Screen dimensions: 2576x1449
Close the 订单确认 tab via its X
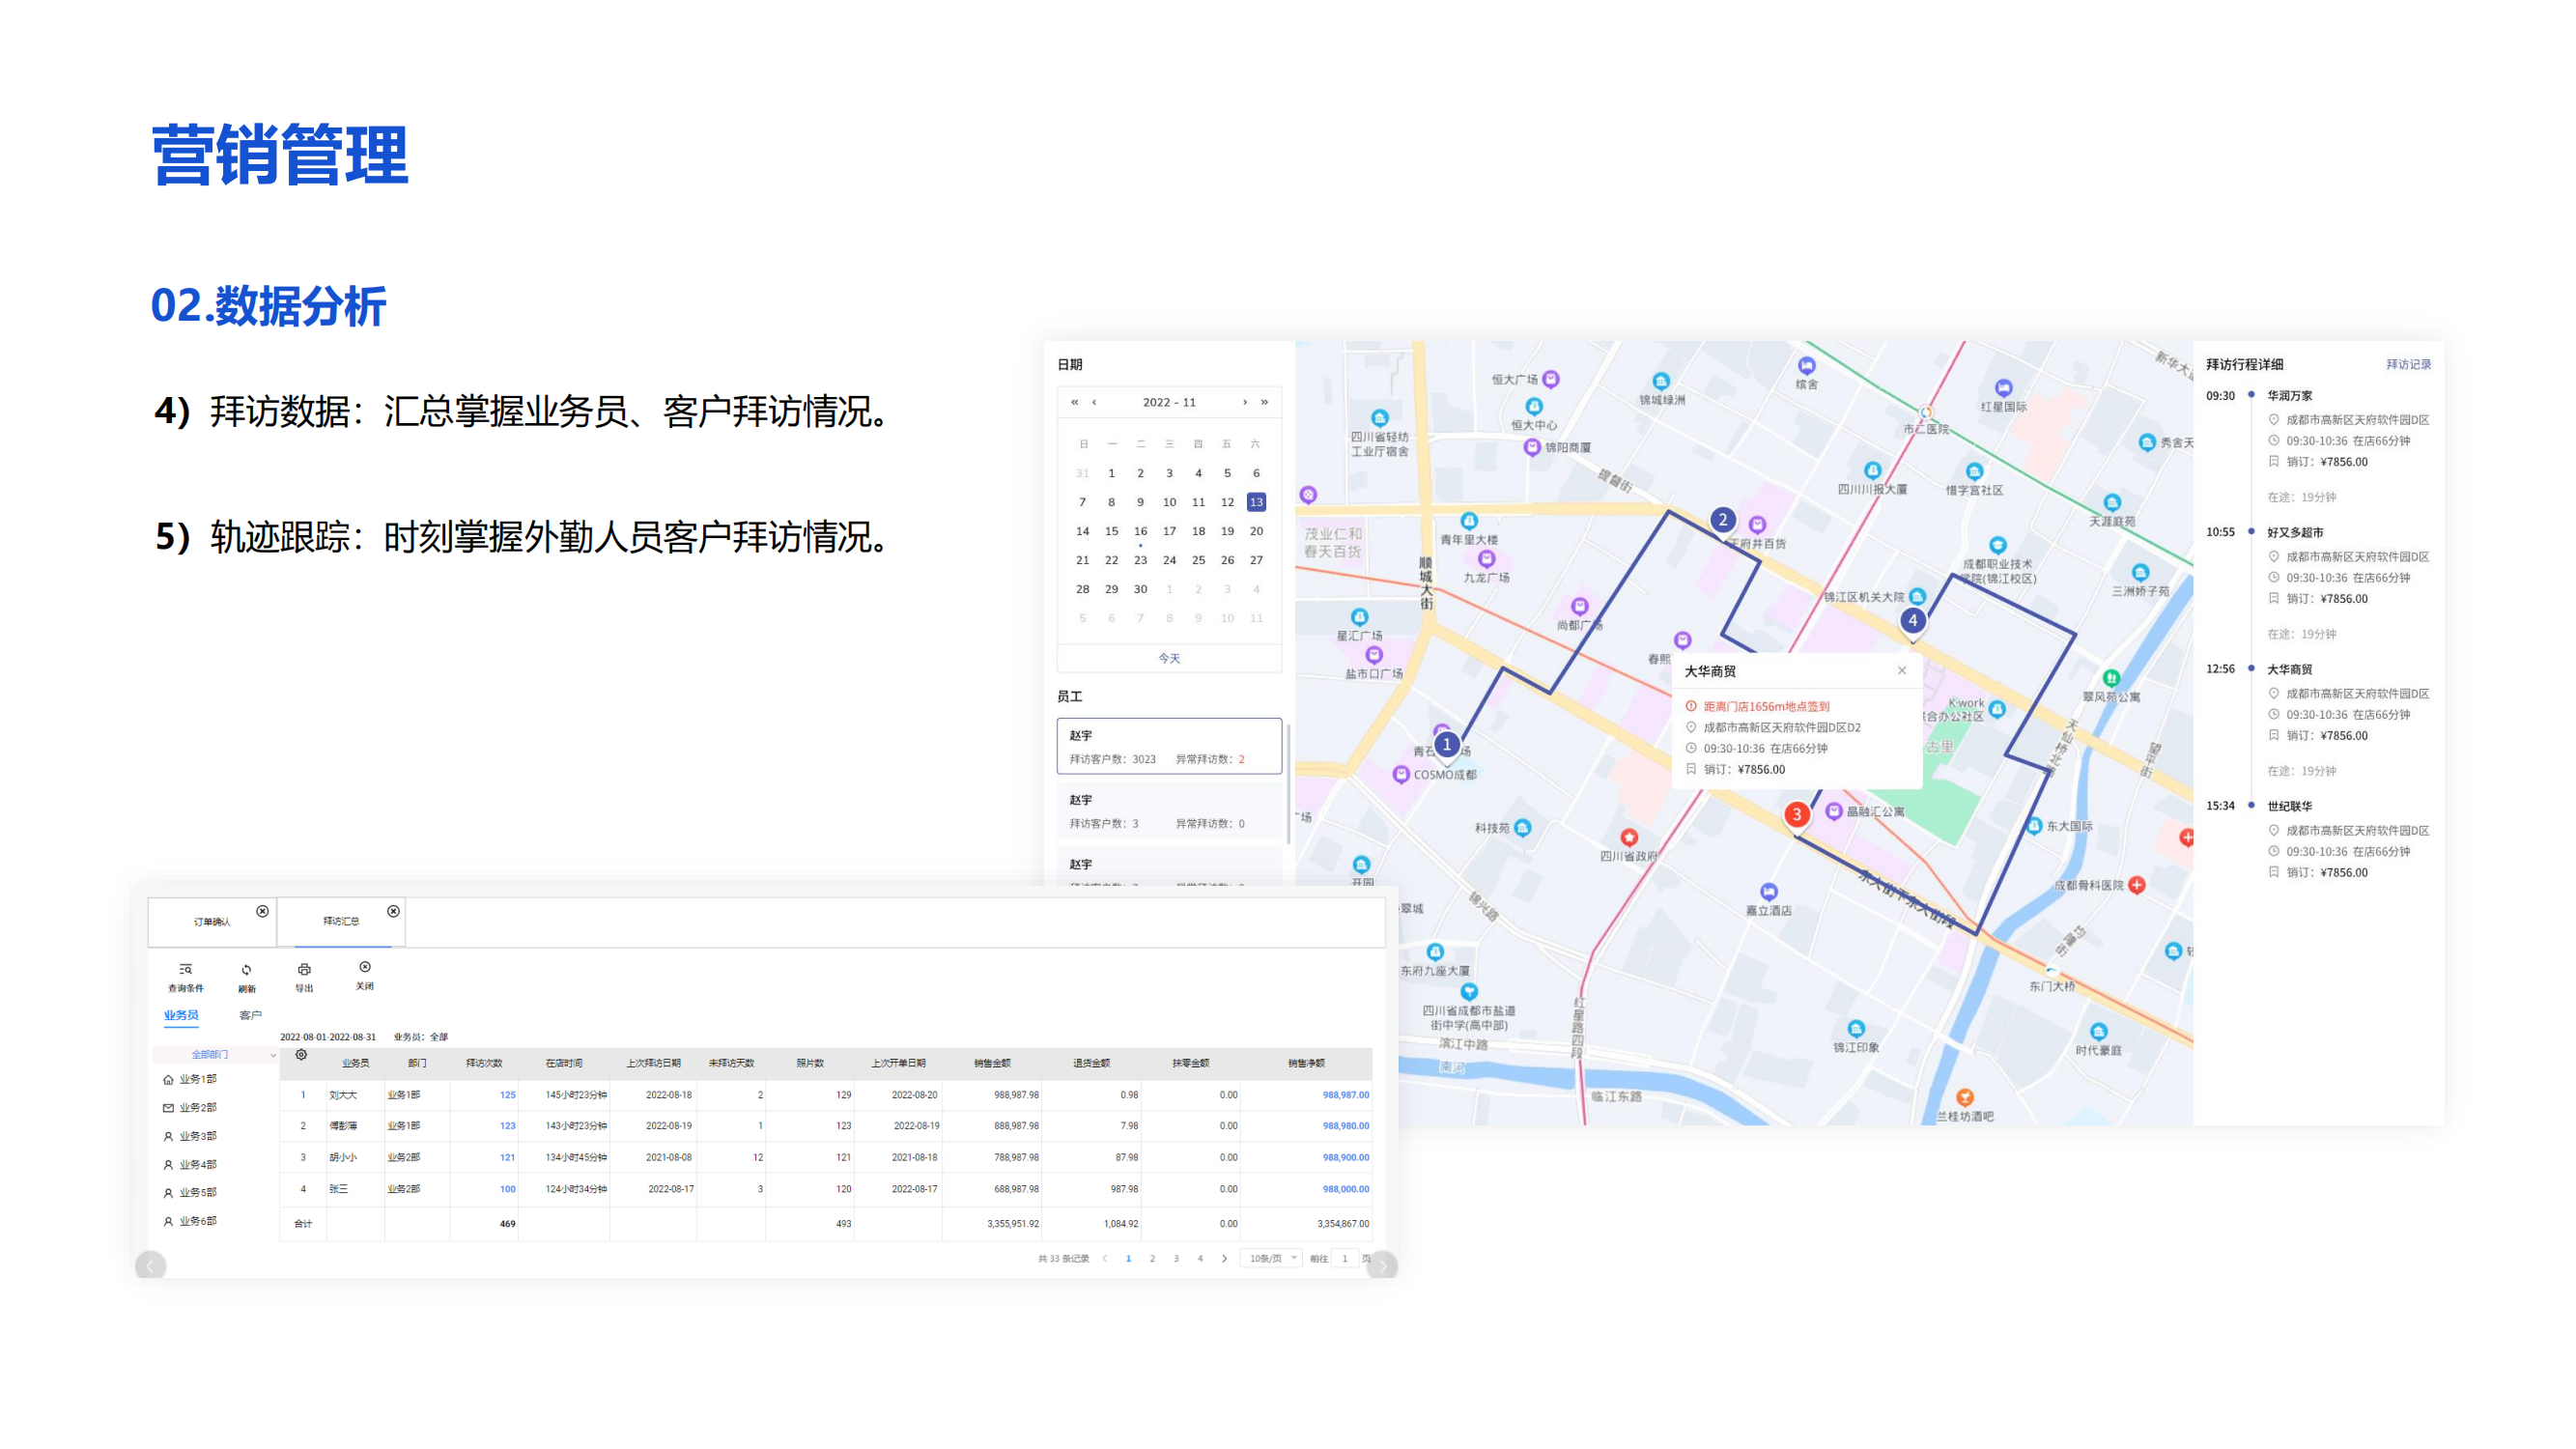(x=262, y=911)
